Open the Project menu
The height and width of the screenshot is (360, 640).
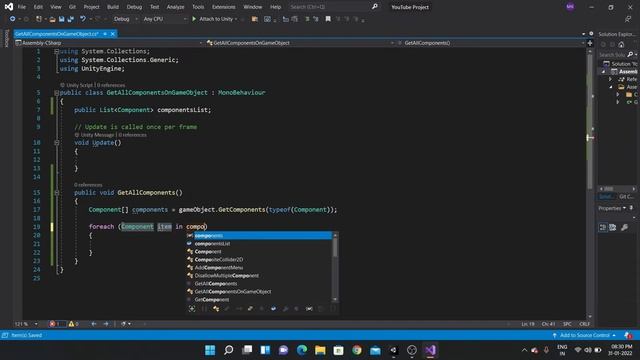tap(91, 7)
